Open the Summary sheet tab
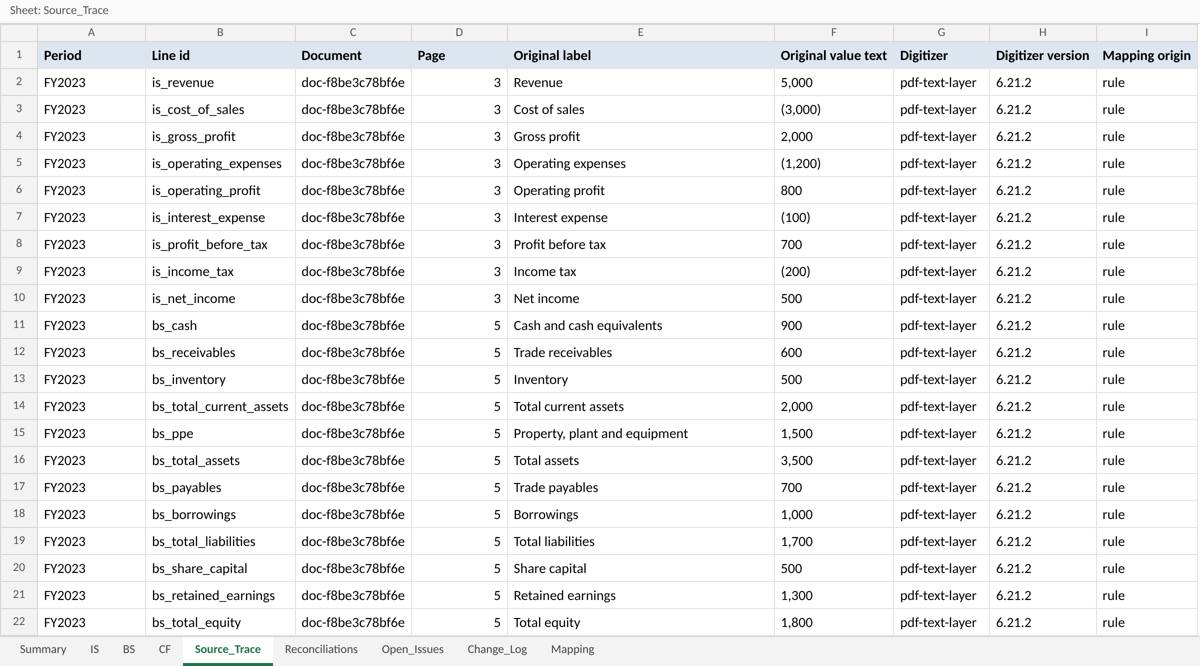The height and width of the screenshot is (666, 1200). [43, 649]
